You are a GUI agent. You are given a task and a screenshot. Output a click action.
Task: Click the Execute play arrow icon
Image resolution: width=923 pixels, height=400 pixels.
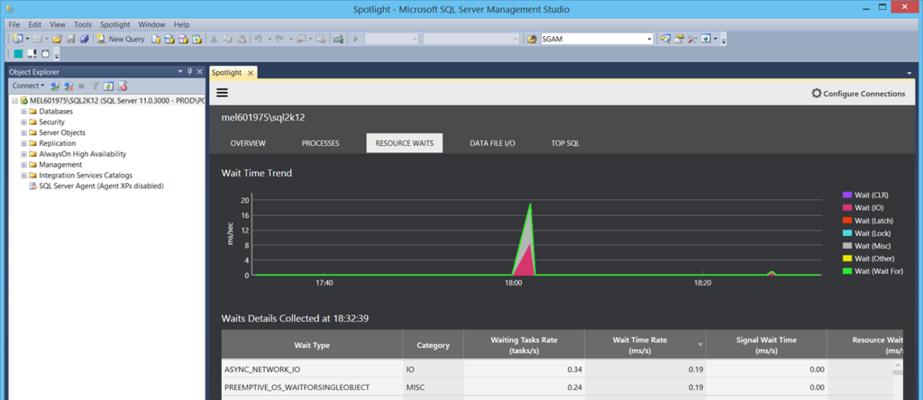coord(355,39)
